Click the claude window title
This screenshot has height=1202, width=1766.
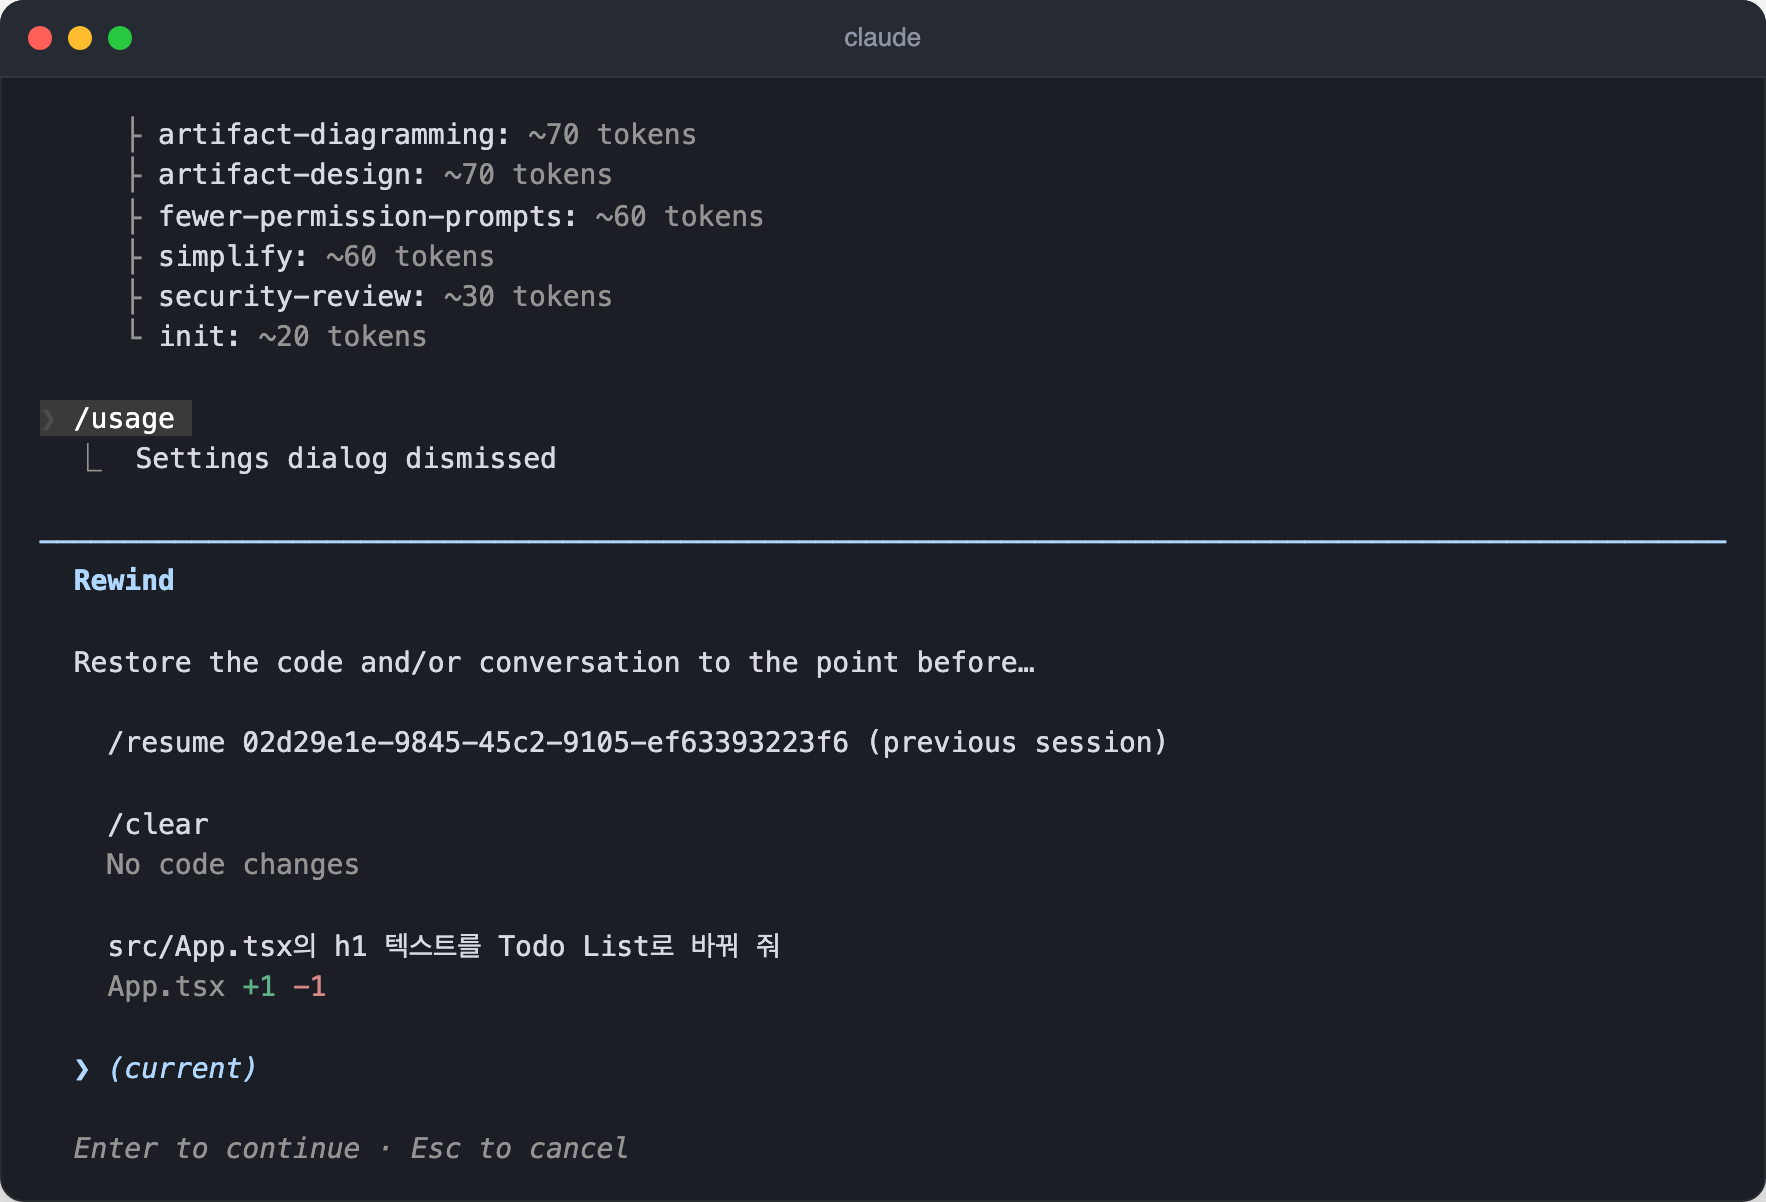pos(882,38)
